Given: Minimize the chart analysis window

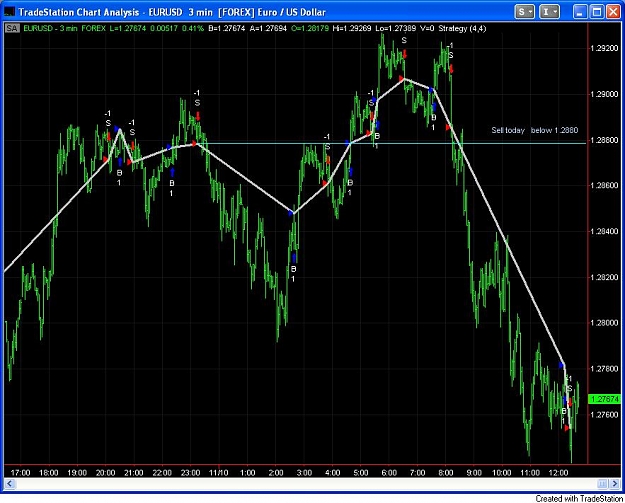Looking at the screenshot, I should 581,12.
